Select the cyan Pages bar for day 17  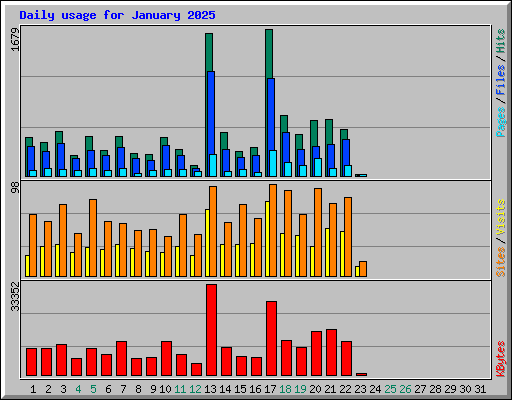click(x=273, y=163)
